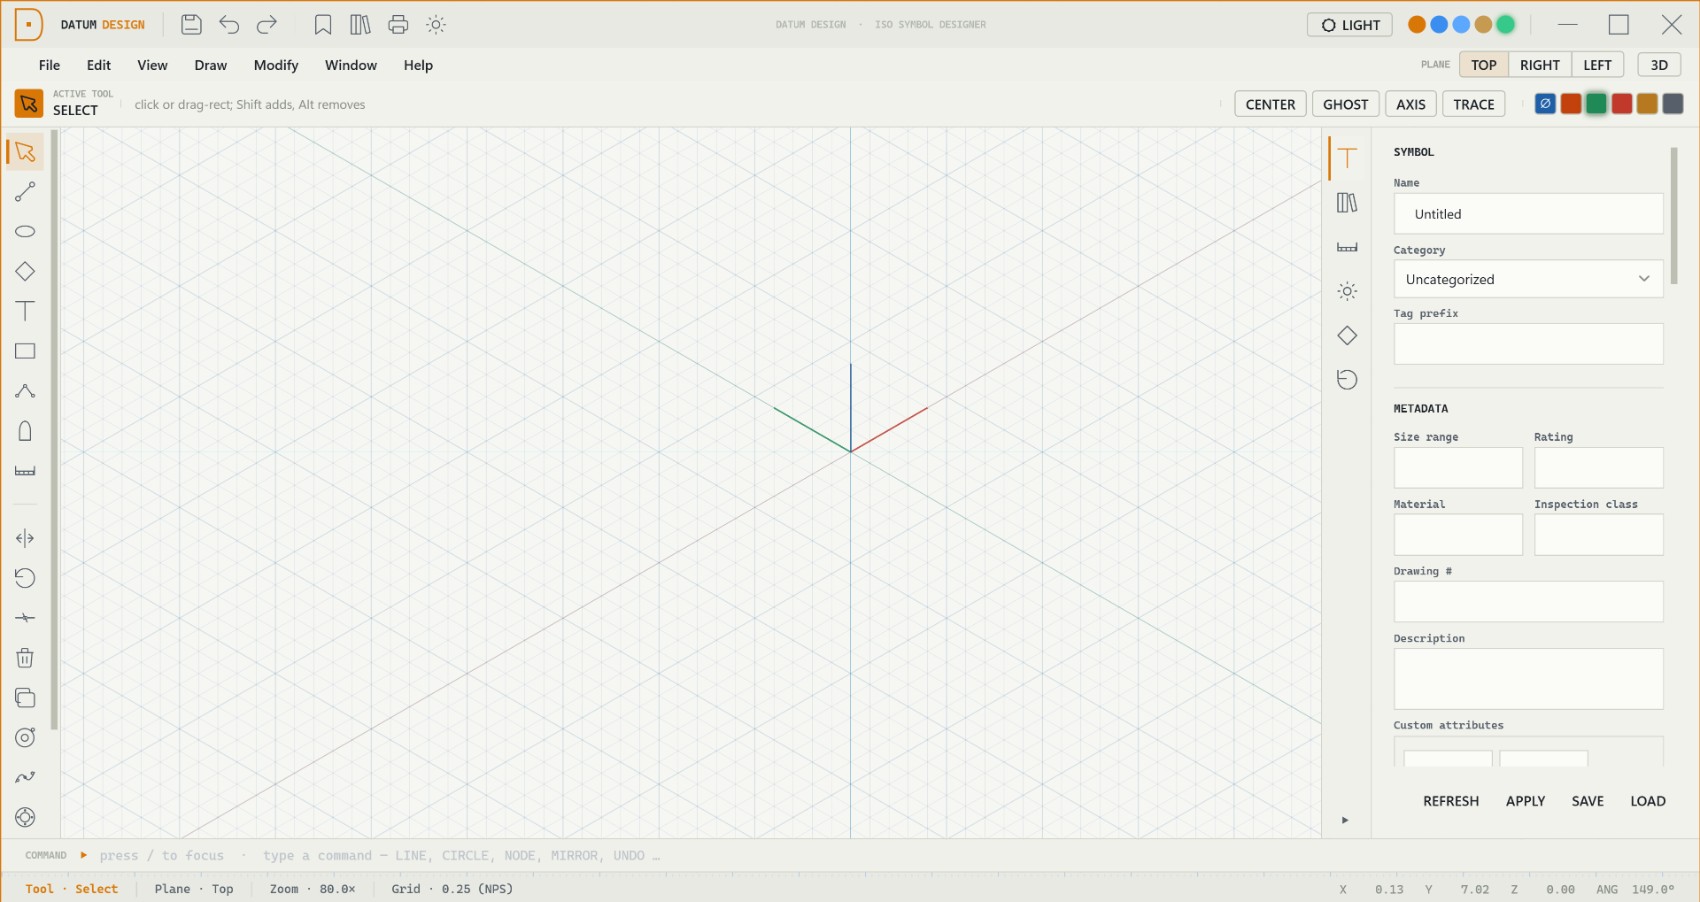Click the LOAD button

click(x=1648, y=801)
